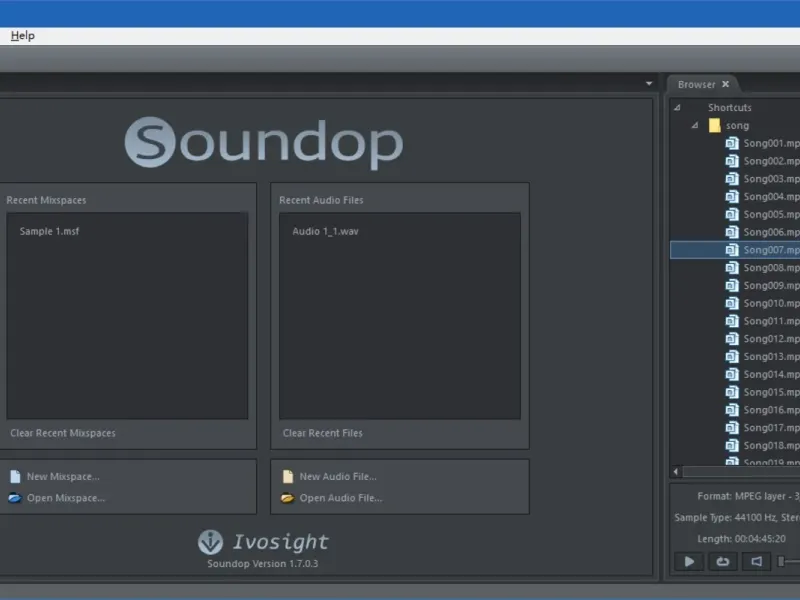Select Song014.mp3 in the browser tree

coord(771,374)
